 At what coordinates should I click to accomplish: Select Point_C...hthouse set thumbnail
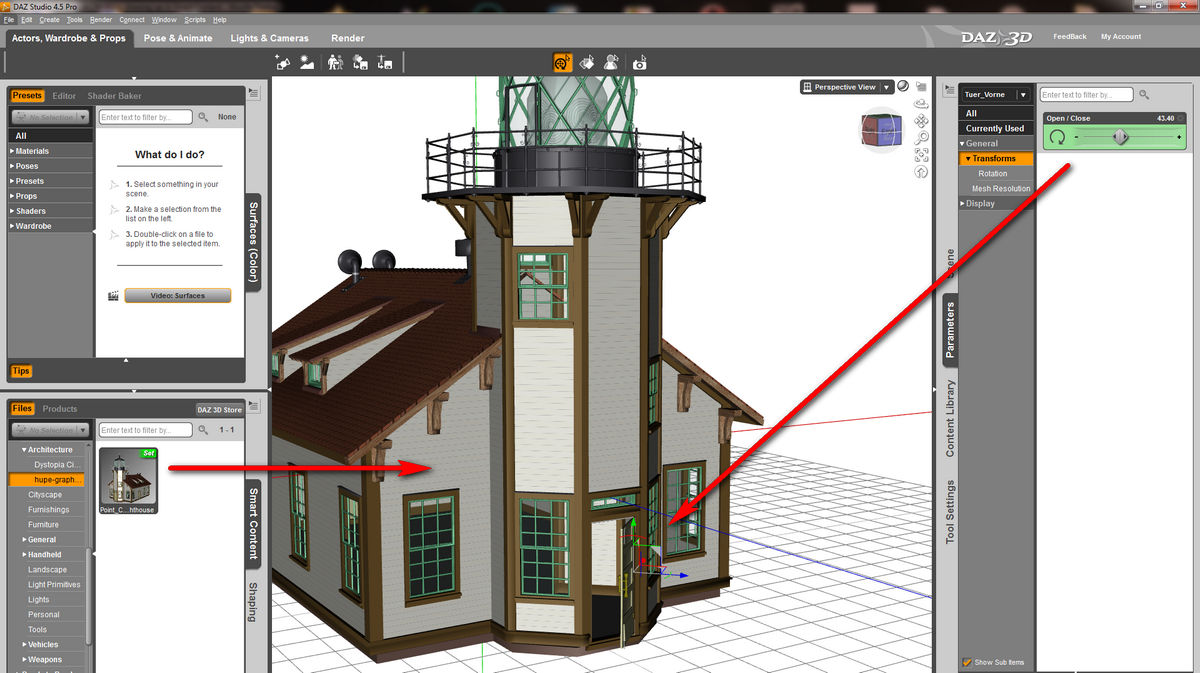pos(128,481)
